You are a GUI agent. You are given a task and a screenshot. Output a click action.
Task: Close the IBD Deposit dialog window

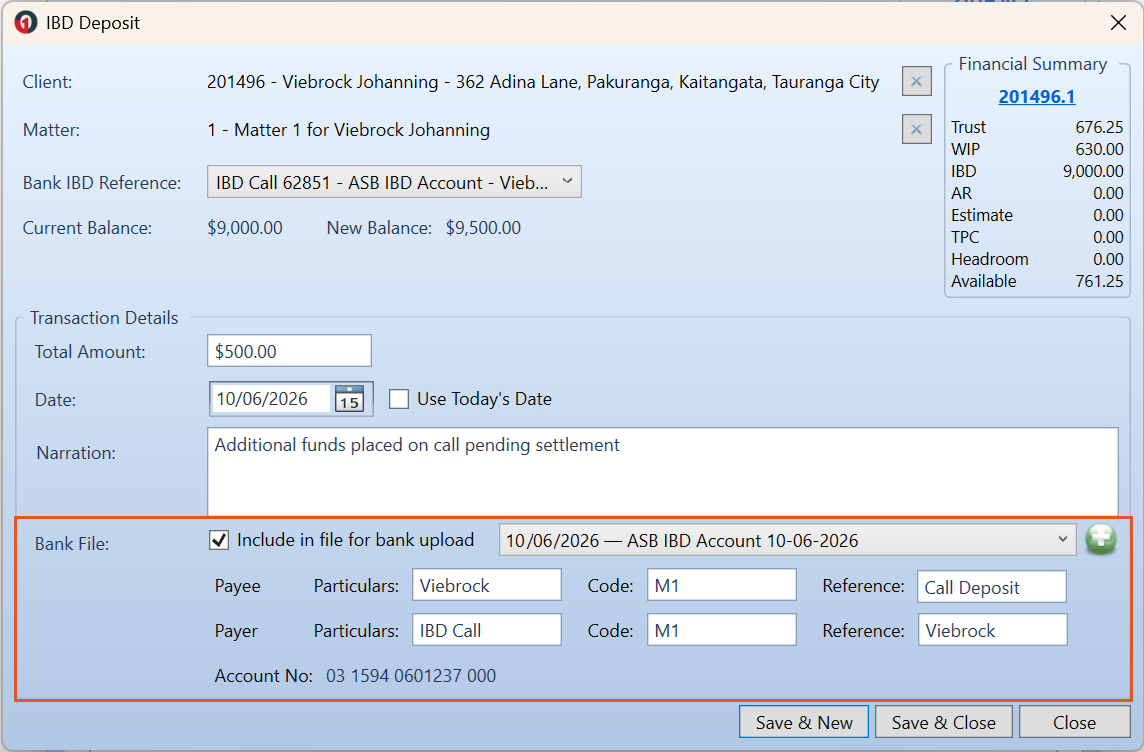click(x=1118, y=23)
